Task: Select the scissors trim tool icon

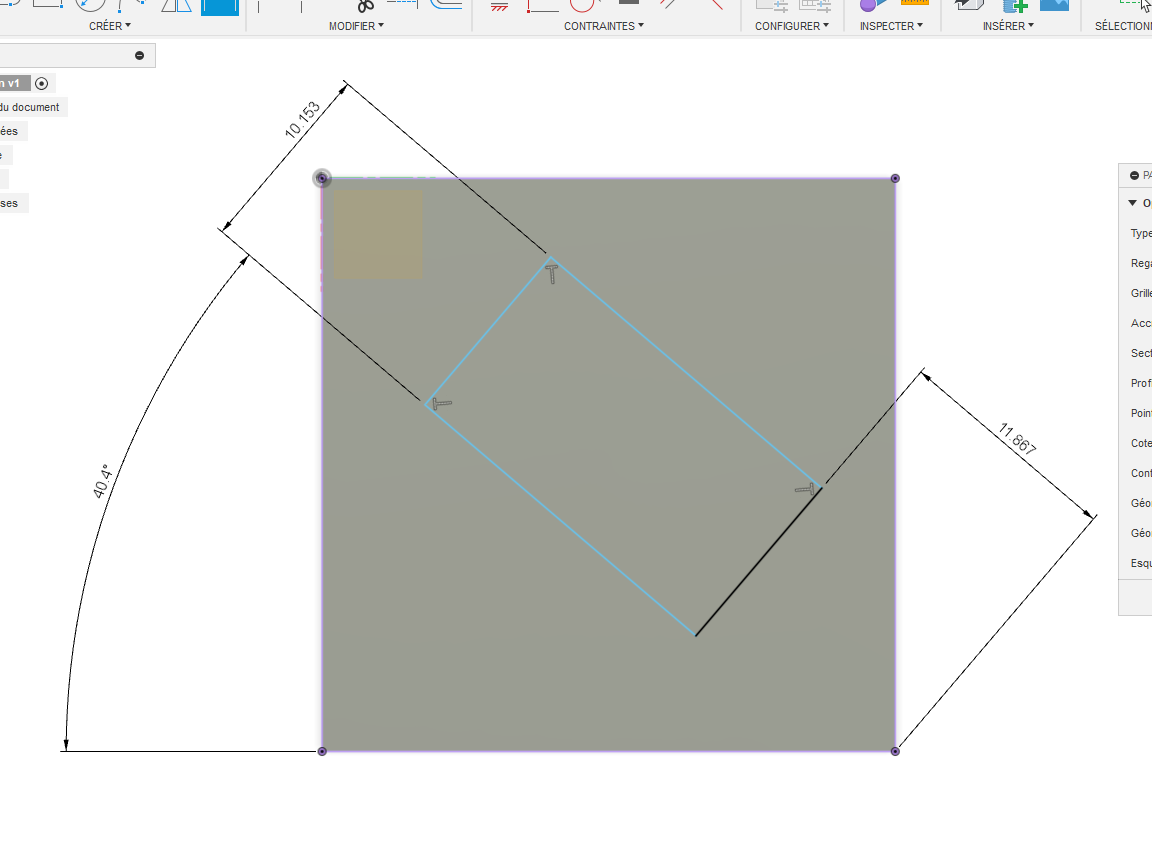Action: [365, 6]
